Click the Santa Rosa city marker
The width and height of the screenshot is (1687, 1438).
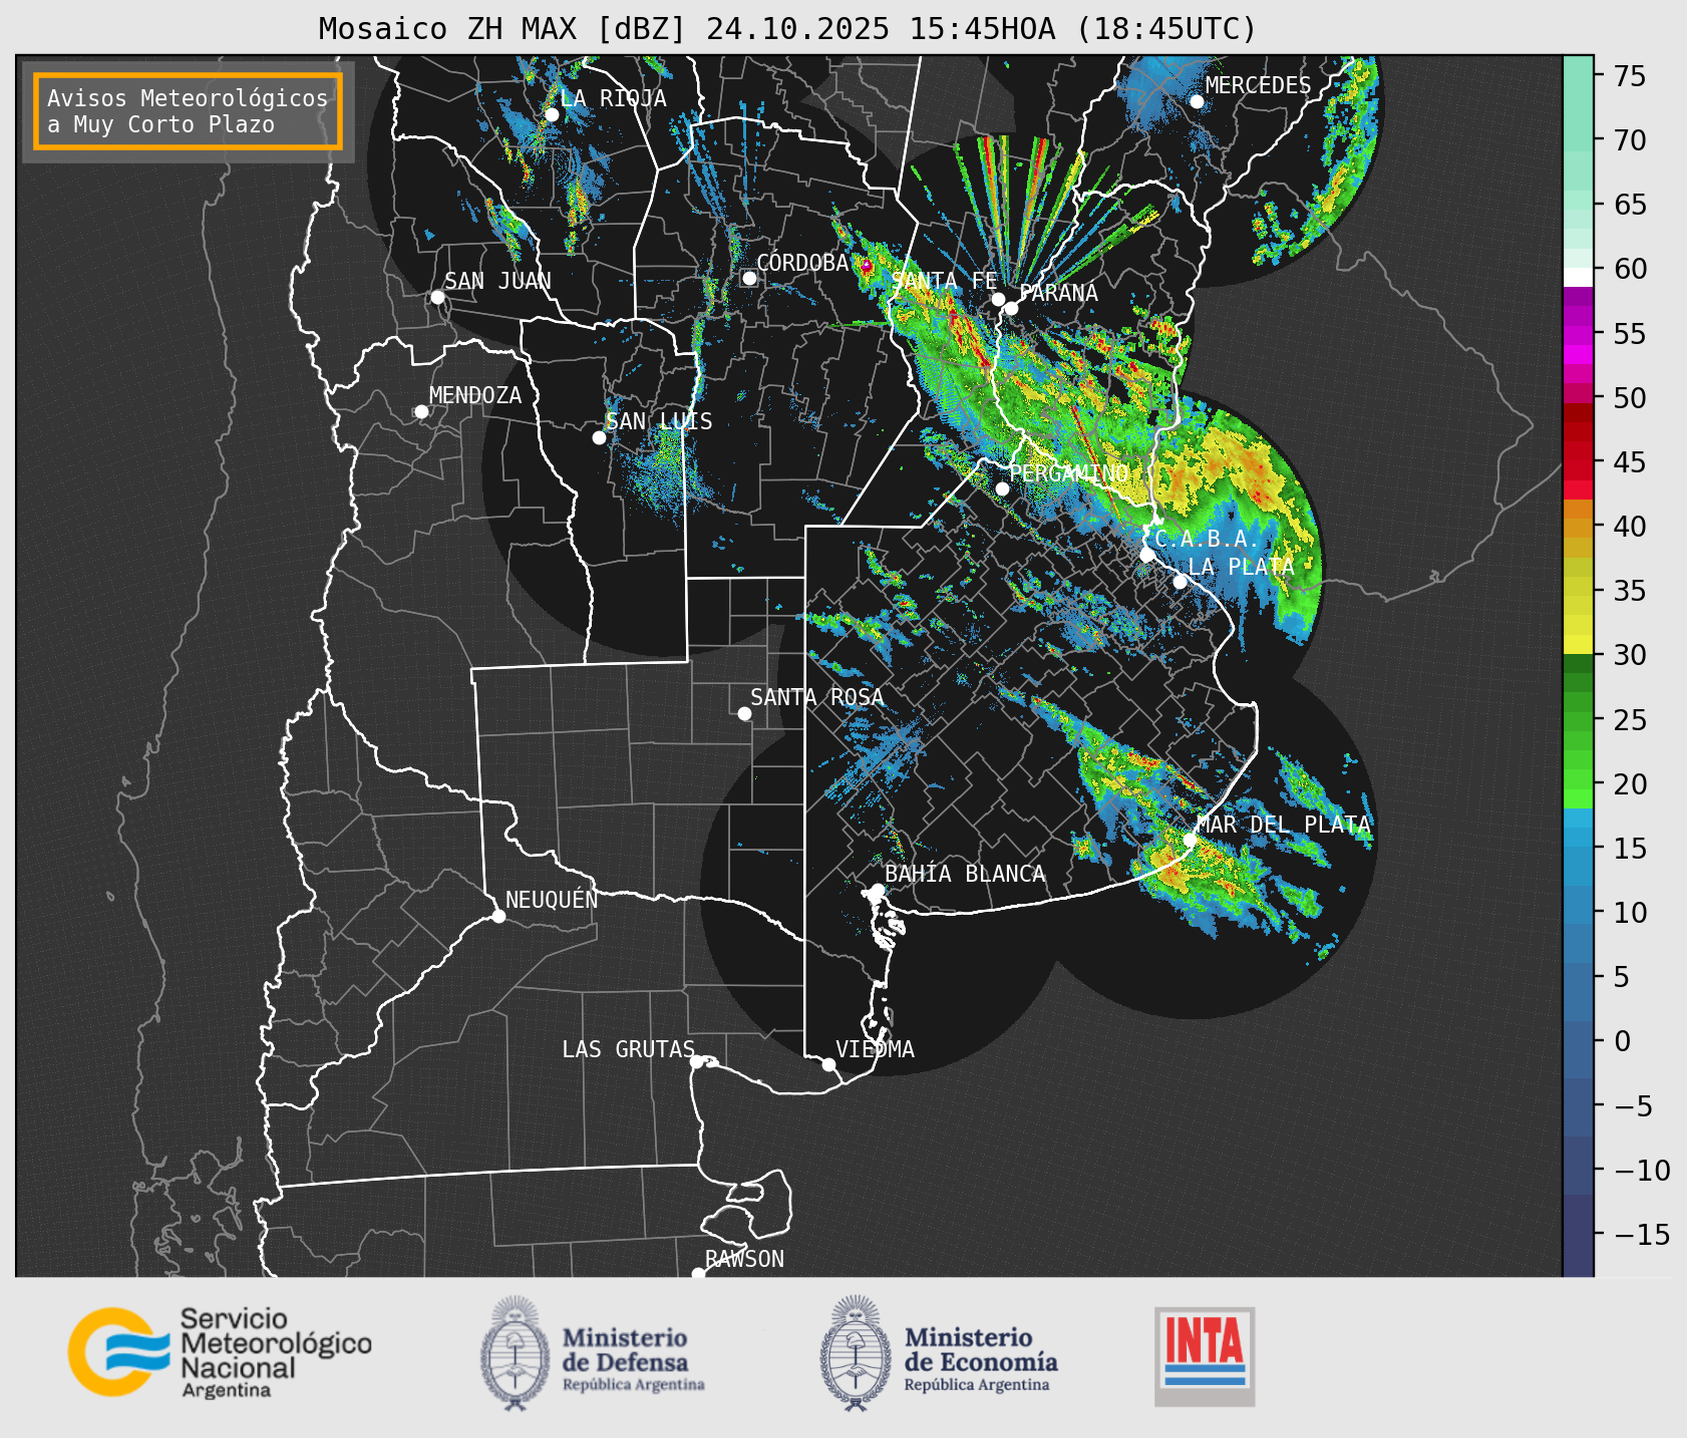click(744, 713)
